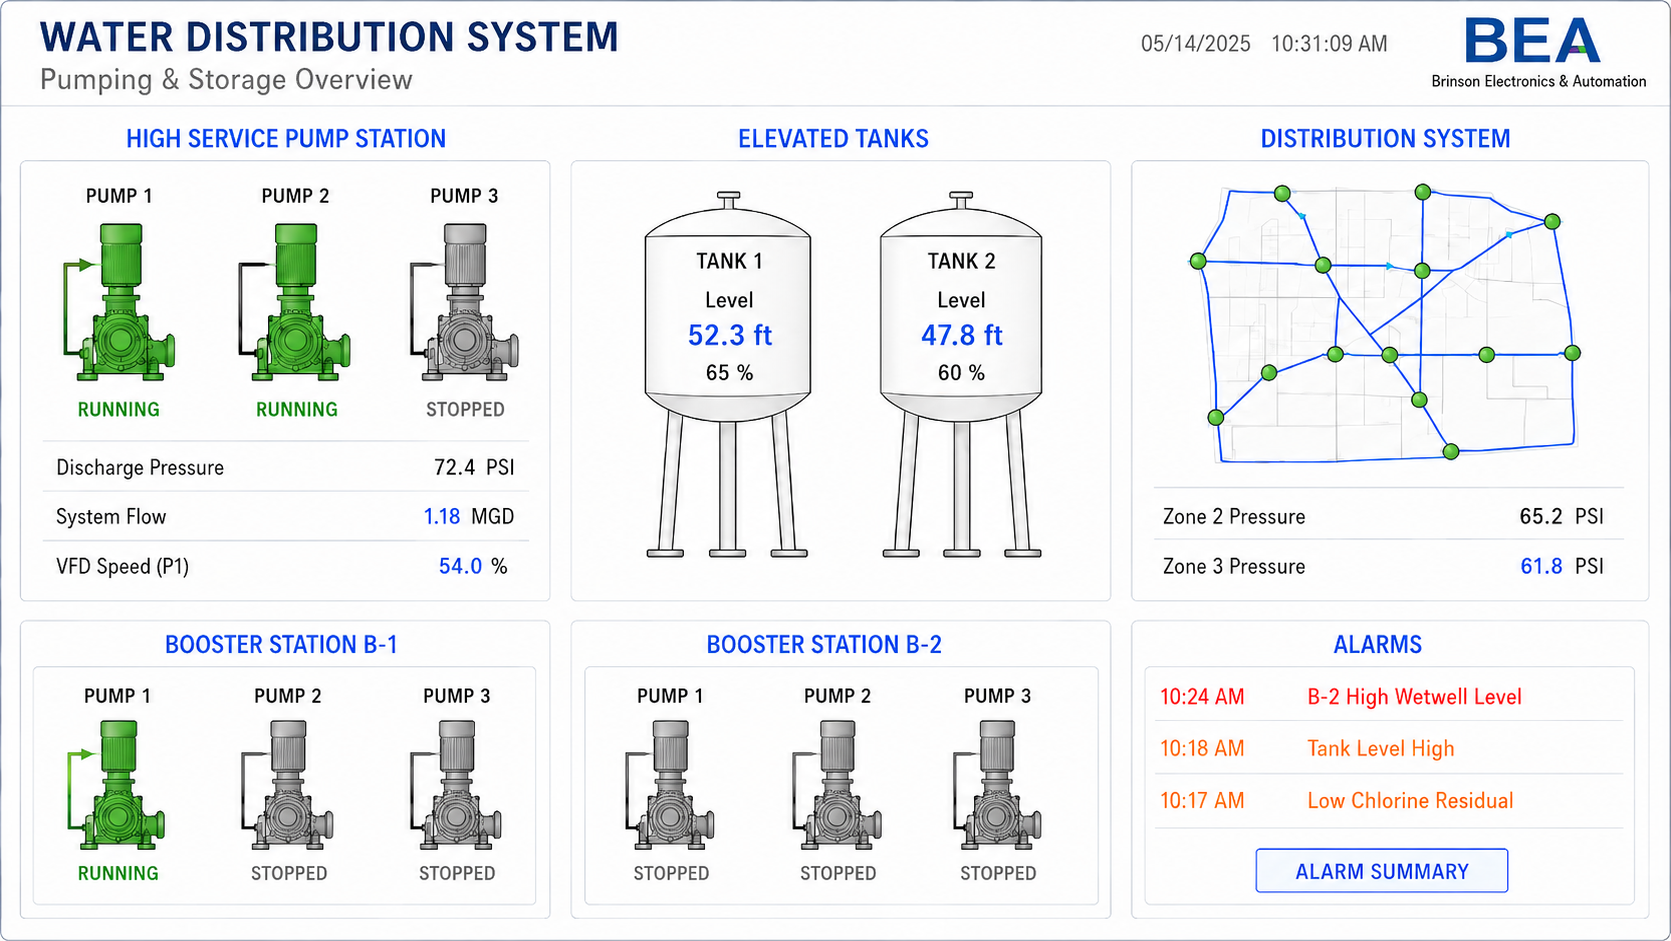The image size is (1671, 941).
Task: Open the distribution system network map
Action: click(x=1385, y=323)
